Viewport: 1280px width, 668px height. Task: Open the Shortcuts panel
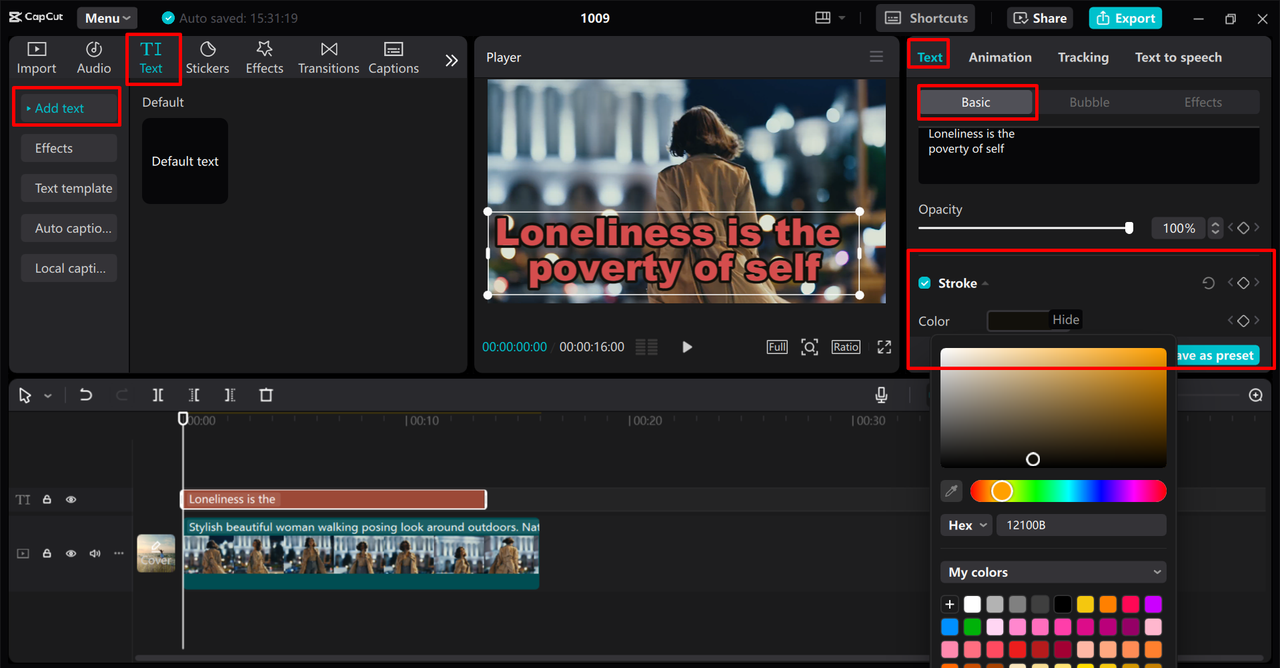click(x=927, y=18)
